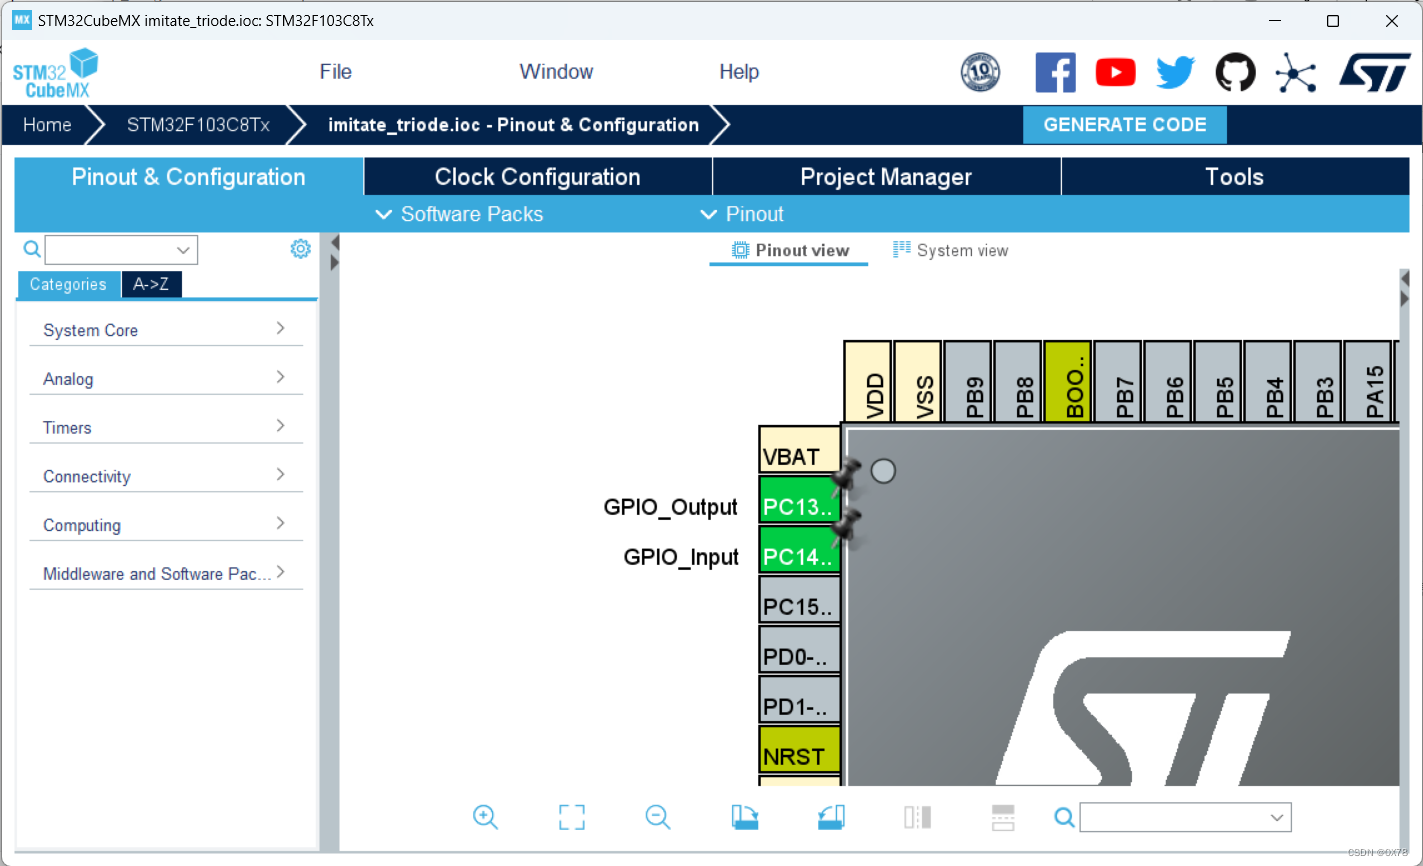Click the GENERATE CODE button
The height and width of the screenshot is (866, 1423).
(1125, 125)
